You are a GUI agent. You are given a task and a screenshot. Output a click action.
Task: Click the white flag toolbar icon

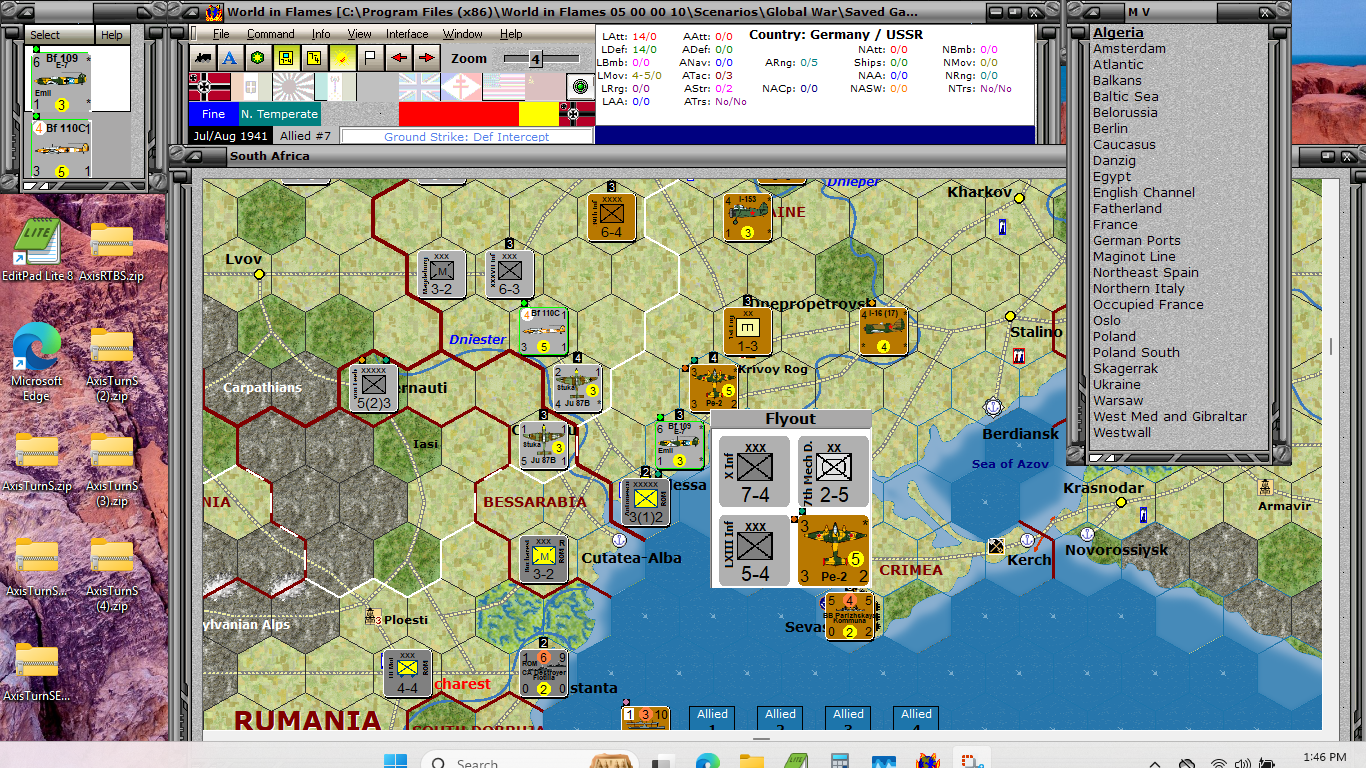(x=371, y=58)
